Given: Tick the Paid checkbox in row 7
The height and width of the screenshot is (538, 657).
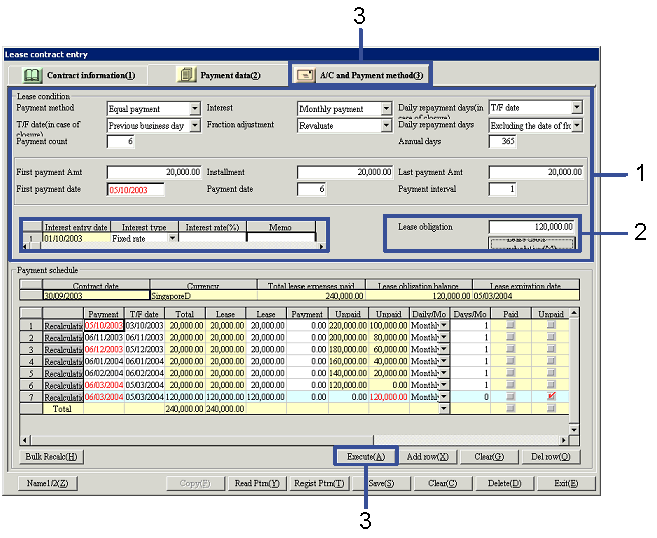Looking at the screenshot, I should pos(510,396).
